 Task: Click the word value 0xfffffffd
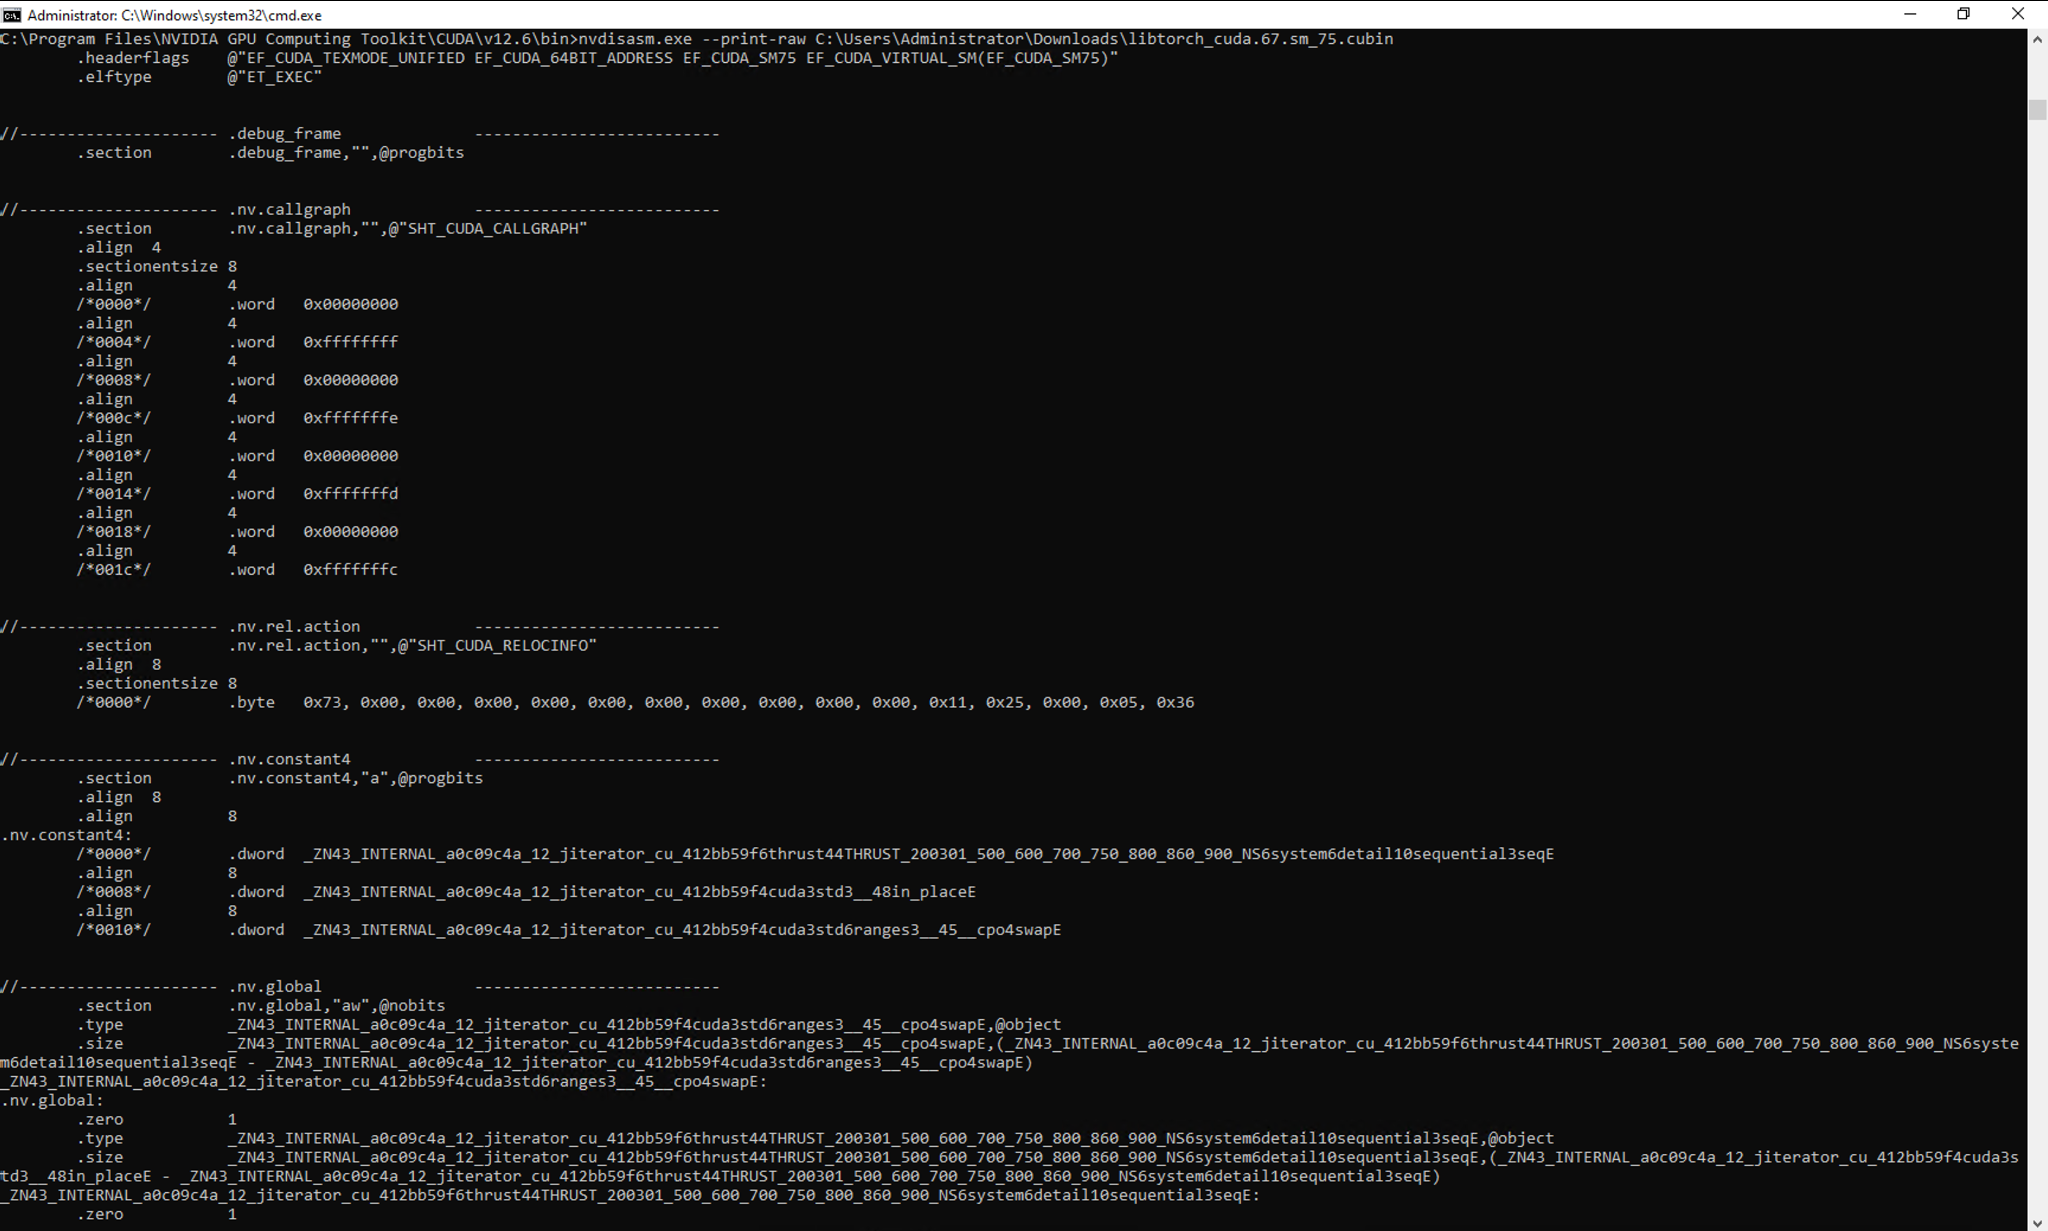click(x=351, y=495)
